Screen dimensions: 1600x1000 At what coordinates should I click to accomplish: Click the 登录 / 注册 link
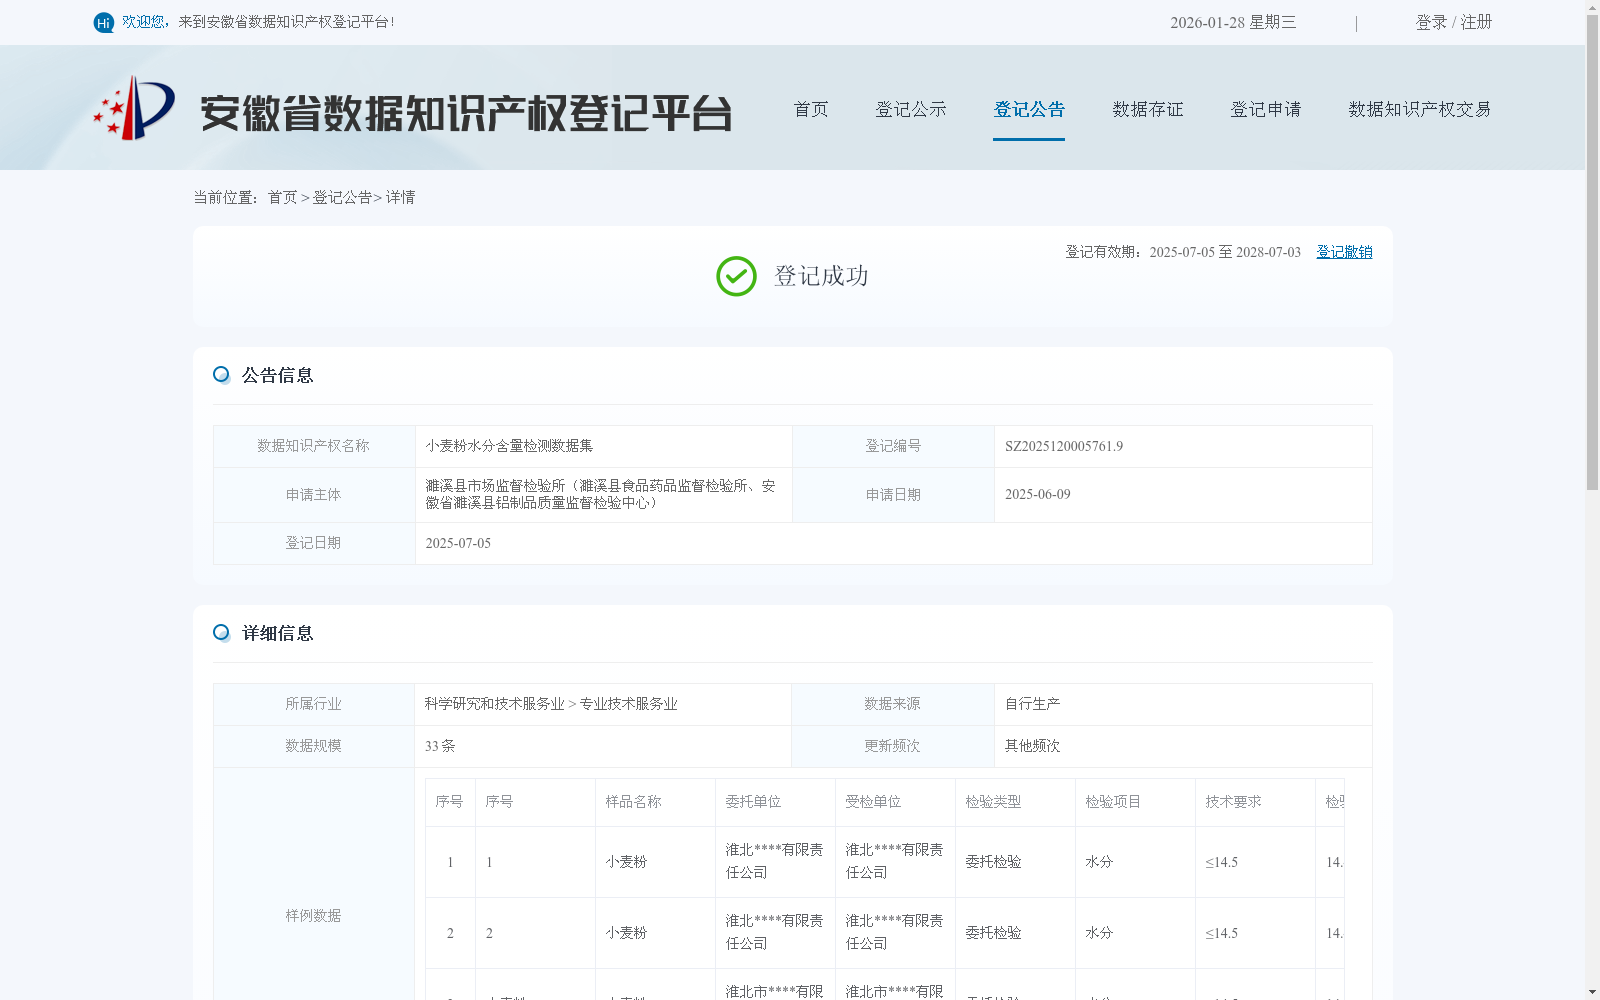pos(1454,22)
